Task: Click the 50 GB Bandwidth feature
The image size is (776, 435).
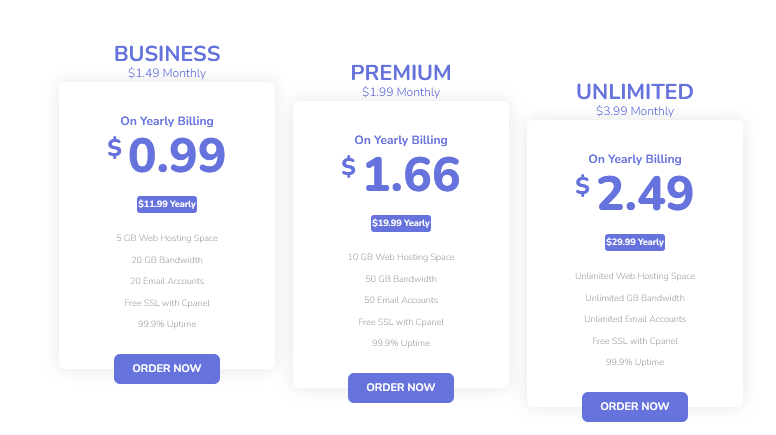Action: 401,279
